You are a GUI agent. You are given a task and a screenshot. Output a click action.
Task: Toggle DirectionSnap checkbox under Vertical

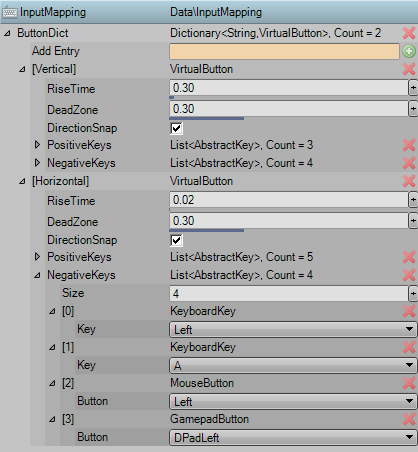click(x=176, y=128)
